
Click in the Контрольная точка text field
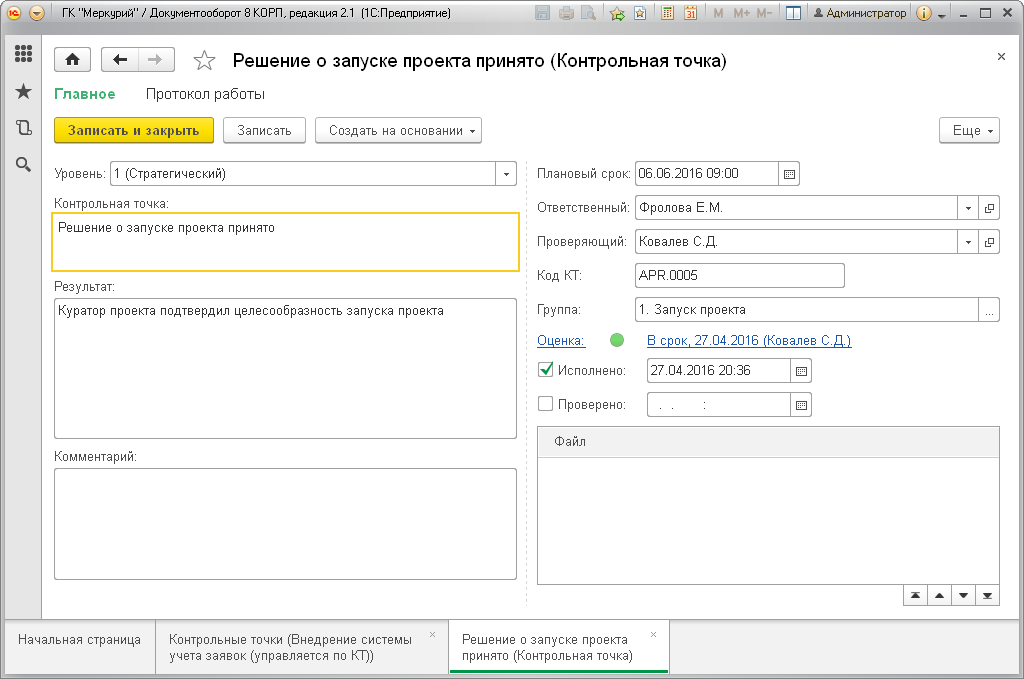click(285, 242)
